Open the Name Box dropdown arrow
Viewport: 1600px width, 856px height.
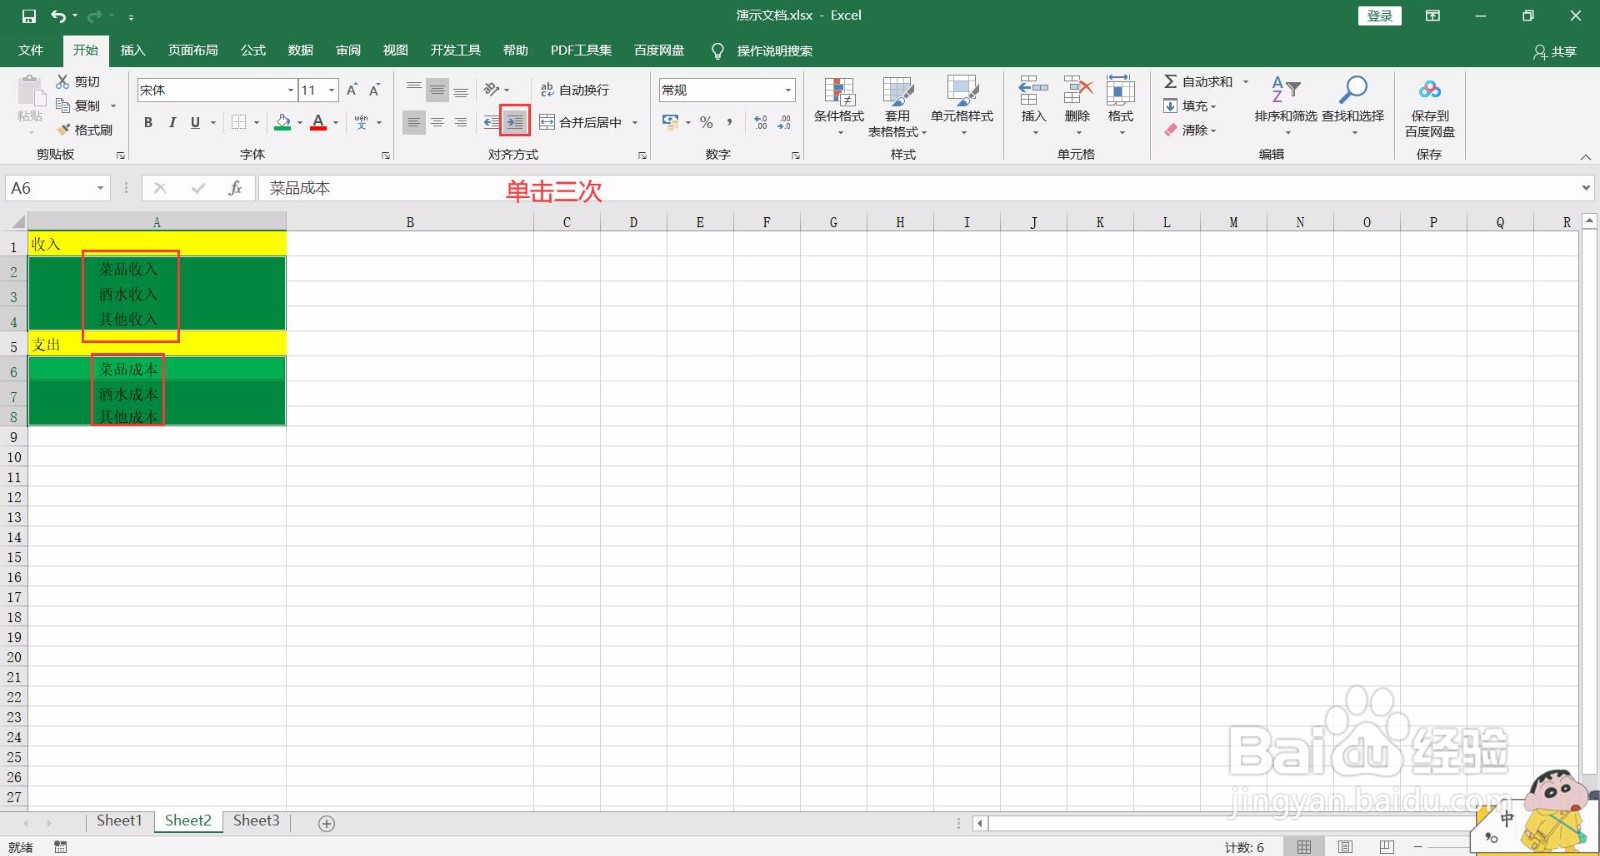pos(100,188)
